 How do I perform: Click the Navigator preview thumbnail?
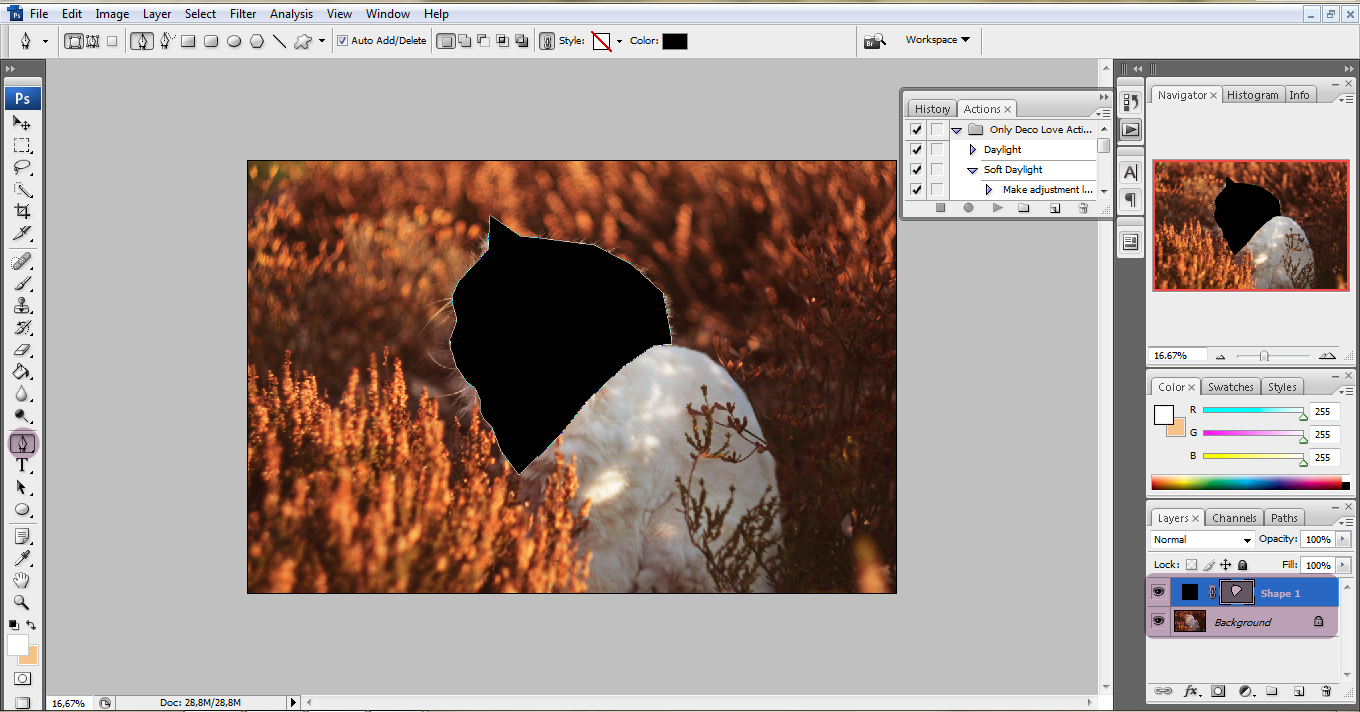(x=1250, y=225)
